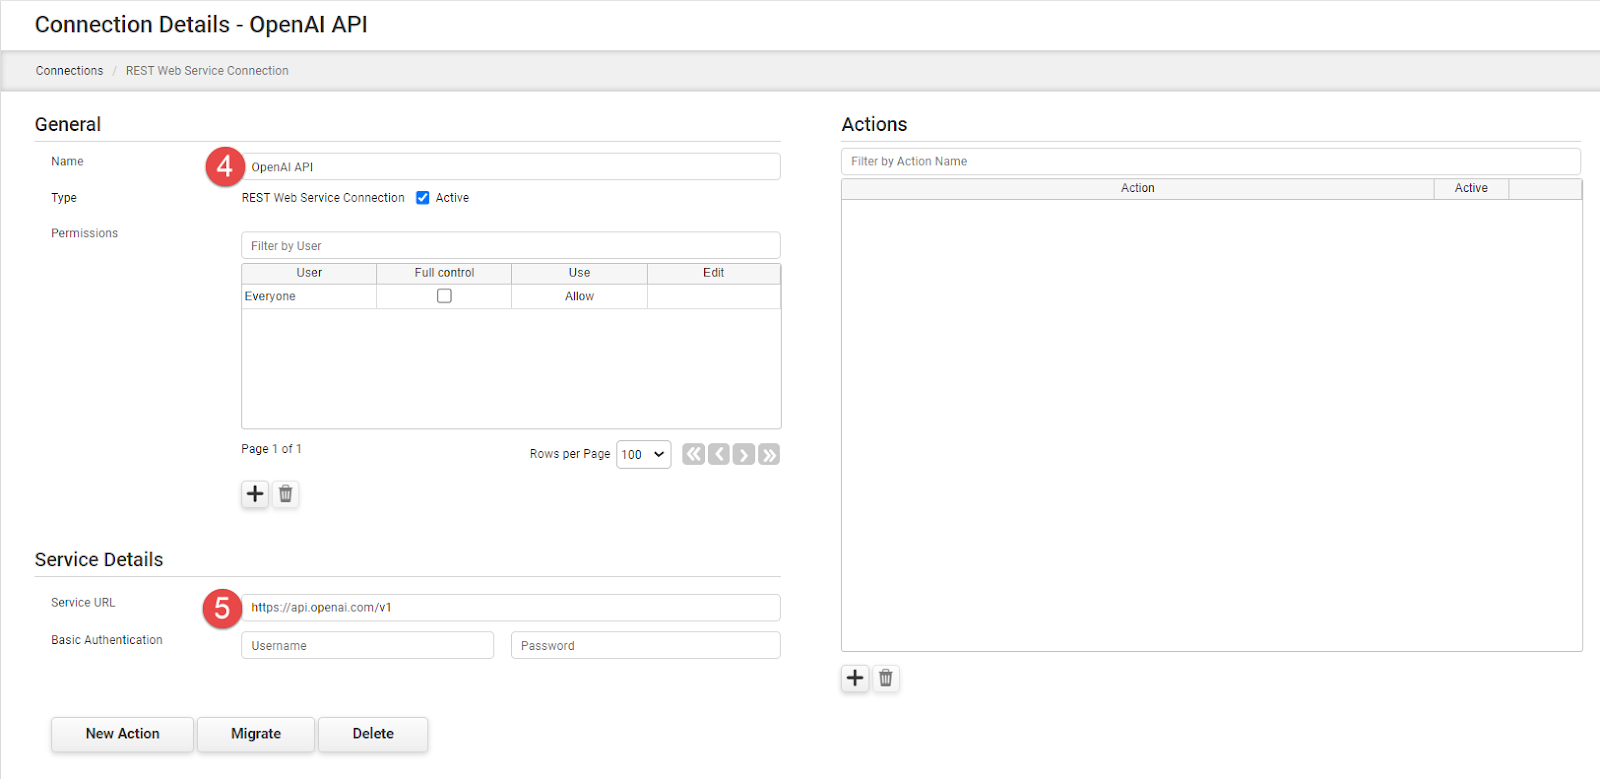Open REST Web Service Connection breadcrumb
The width and height of the screenshot is (1600, 779).
pyautogui.click(x=207, y=71)
